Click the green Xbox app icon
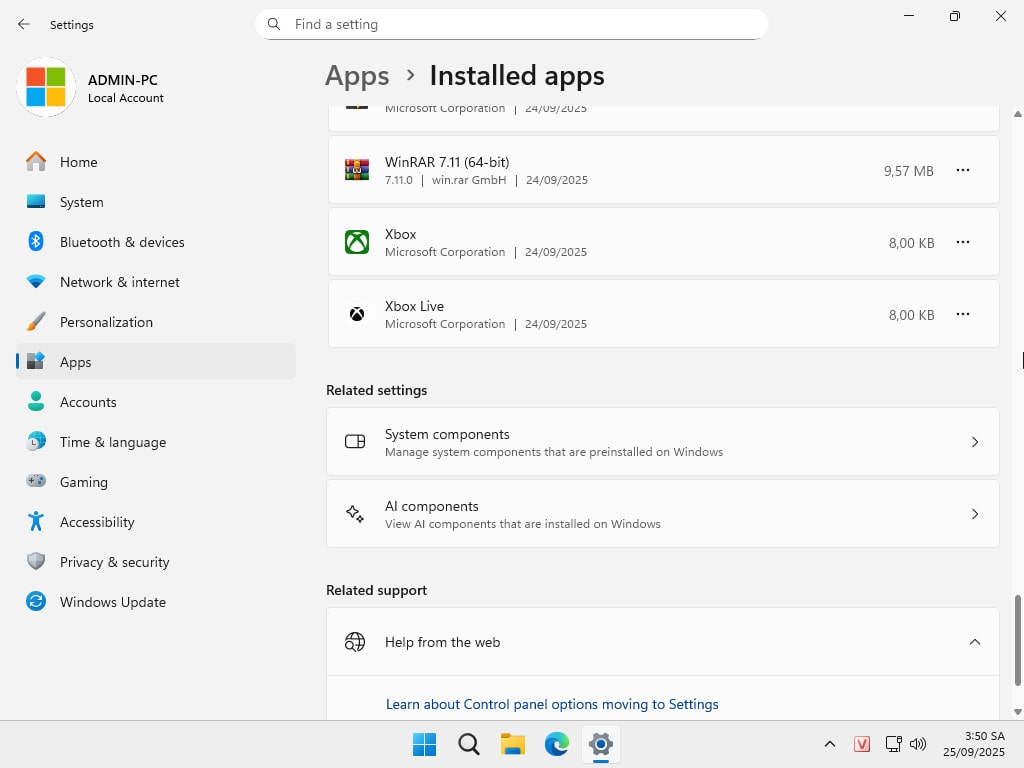This screenshot has width=1024, height=768. pos(357,242)
